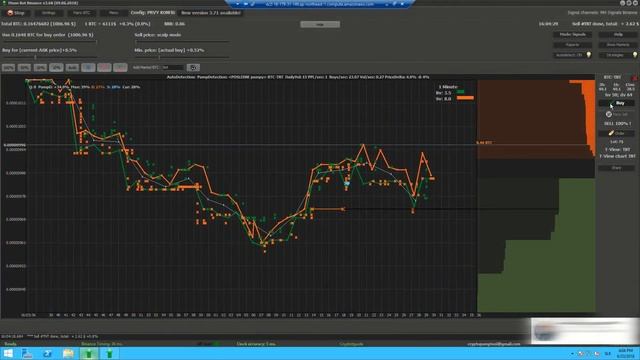640x360 pixels.
Task: Click the Order button with pencil icon
Action: pyautogui.click(x=616, y=133)
